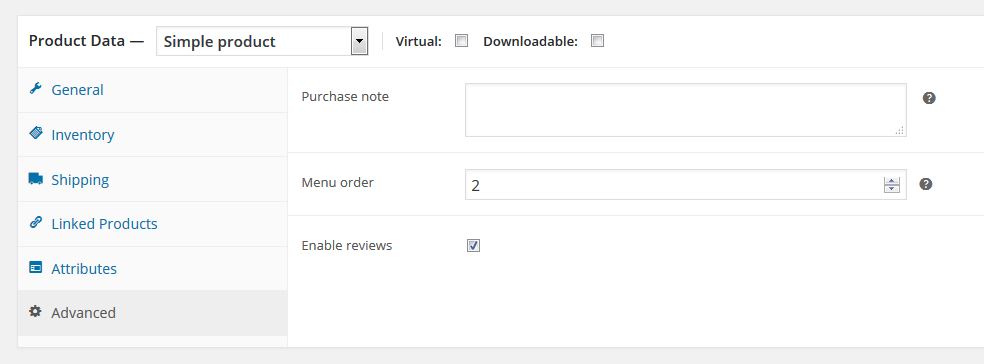Image resolution: width=984 pixels, height=364 pixels.
Task: Switch to the Inventory tab
Action: [152, 135]
